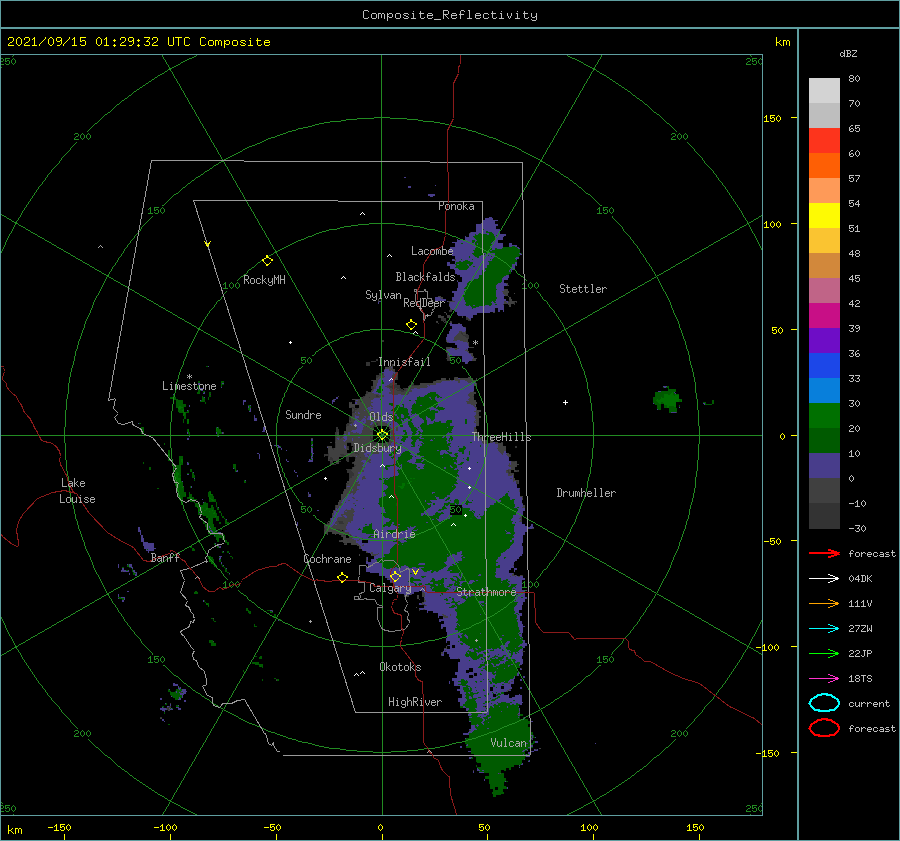Screen dimensions: 900x841
Task: Click the Calgary city label
Action: (x=390, y=588)
